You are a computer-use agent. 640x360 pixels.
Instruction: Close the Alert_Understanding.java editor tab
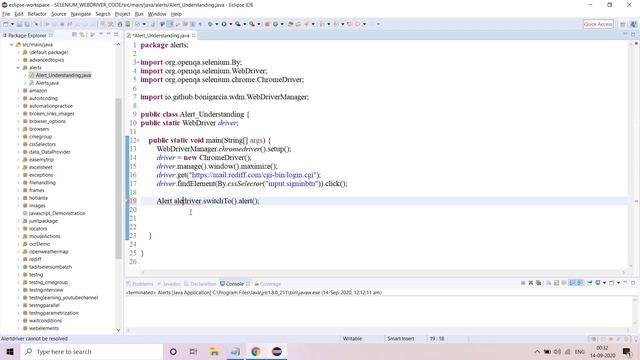click(194, 36)
